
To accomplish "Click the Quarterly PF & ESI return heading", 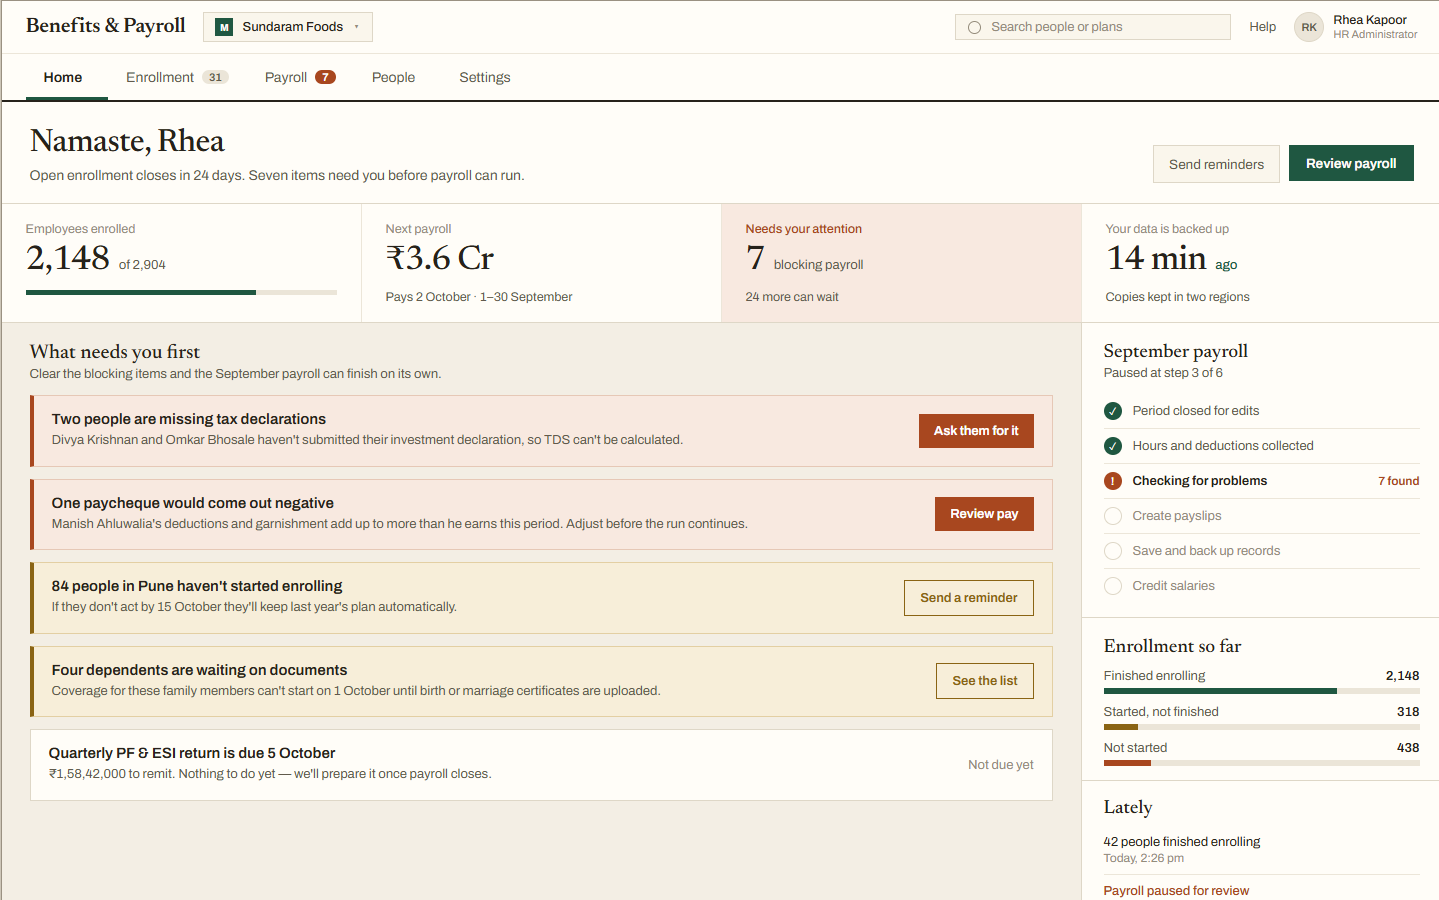I will pyautogui.click(x=192, y=753).
